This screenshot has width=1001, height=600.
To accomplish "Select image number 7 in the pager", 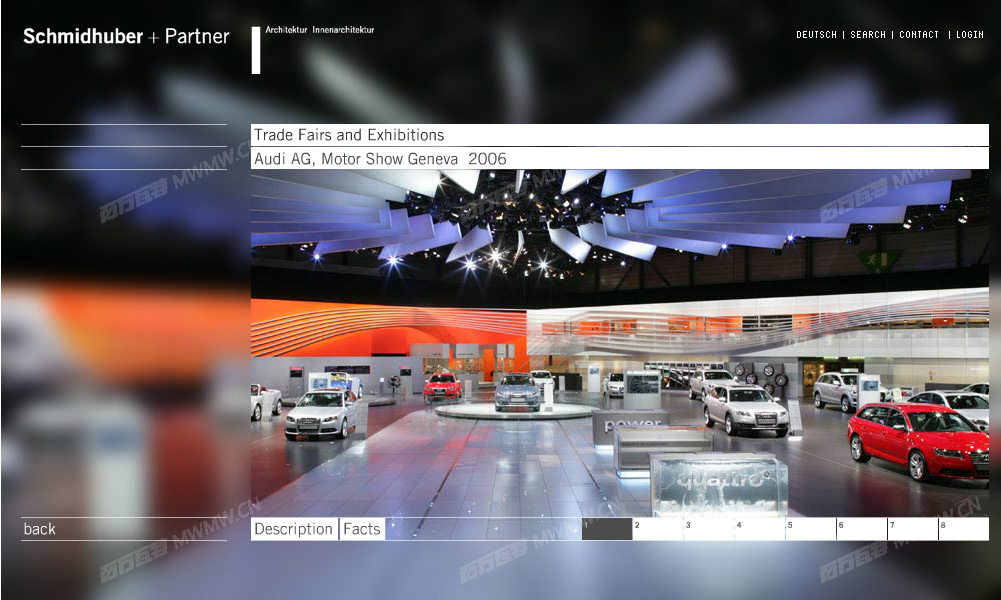I will click(x=913, y=529).
